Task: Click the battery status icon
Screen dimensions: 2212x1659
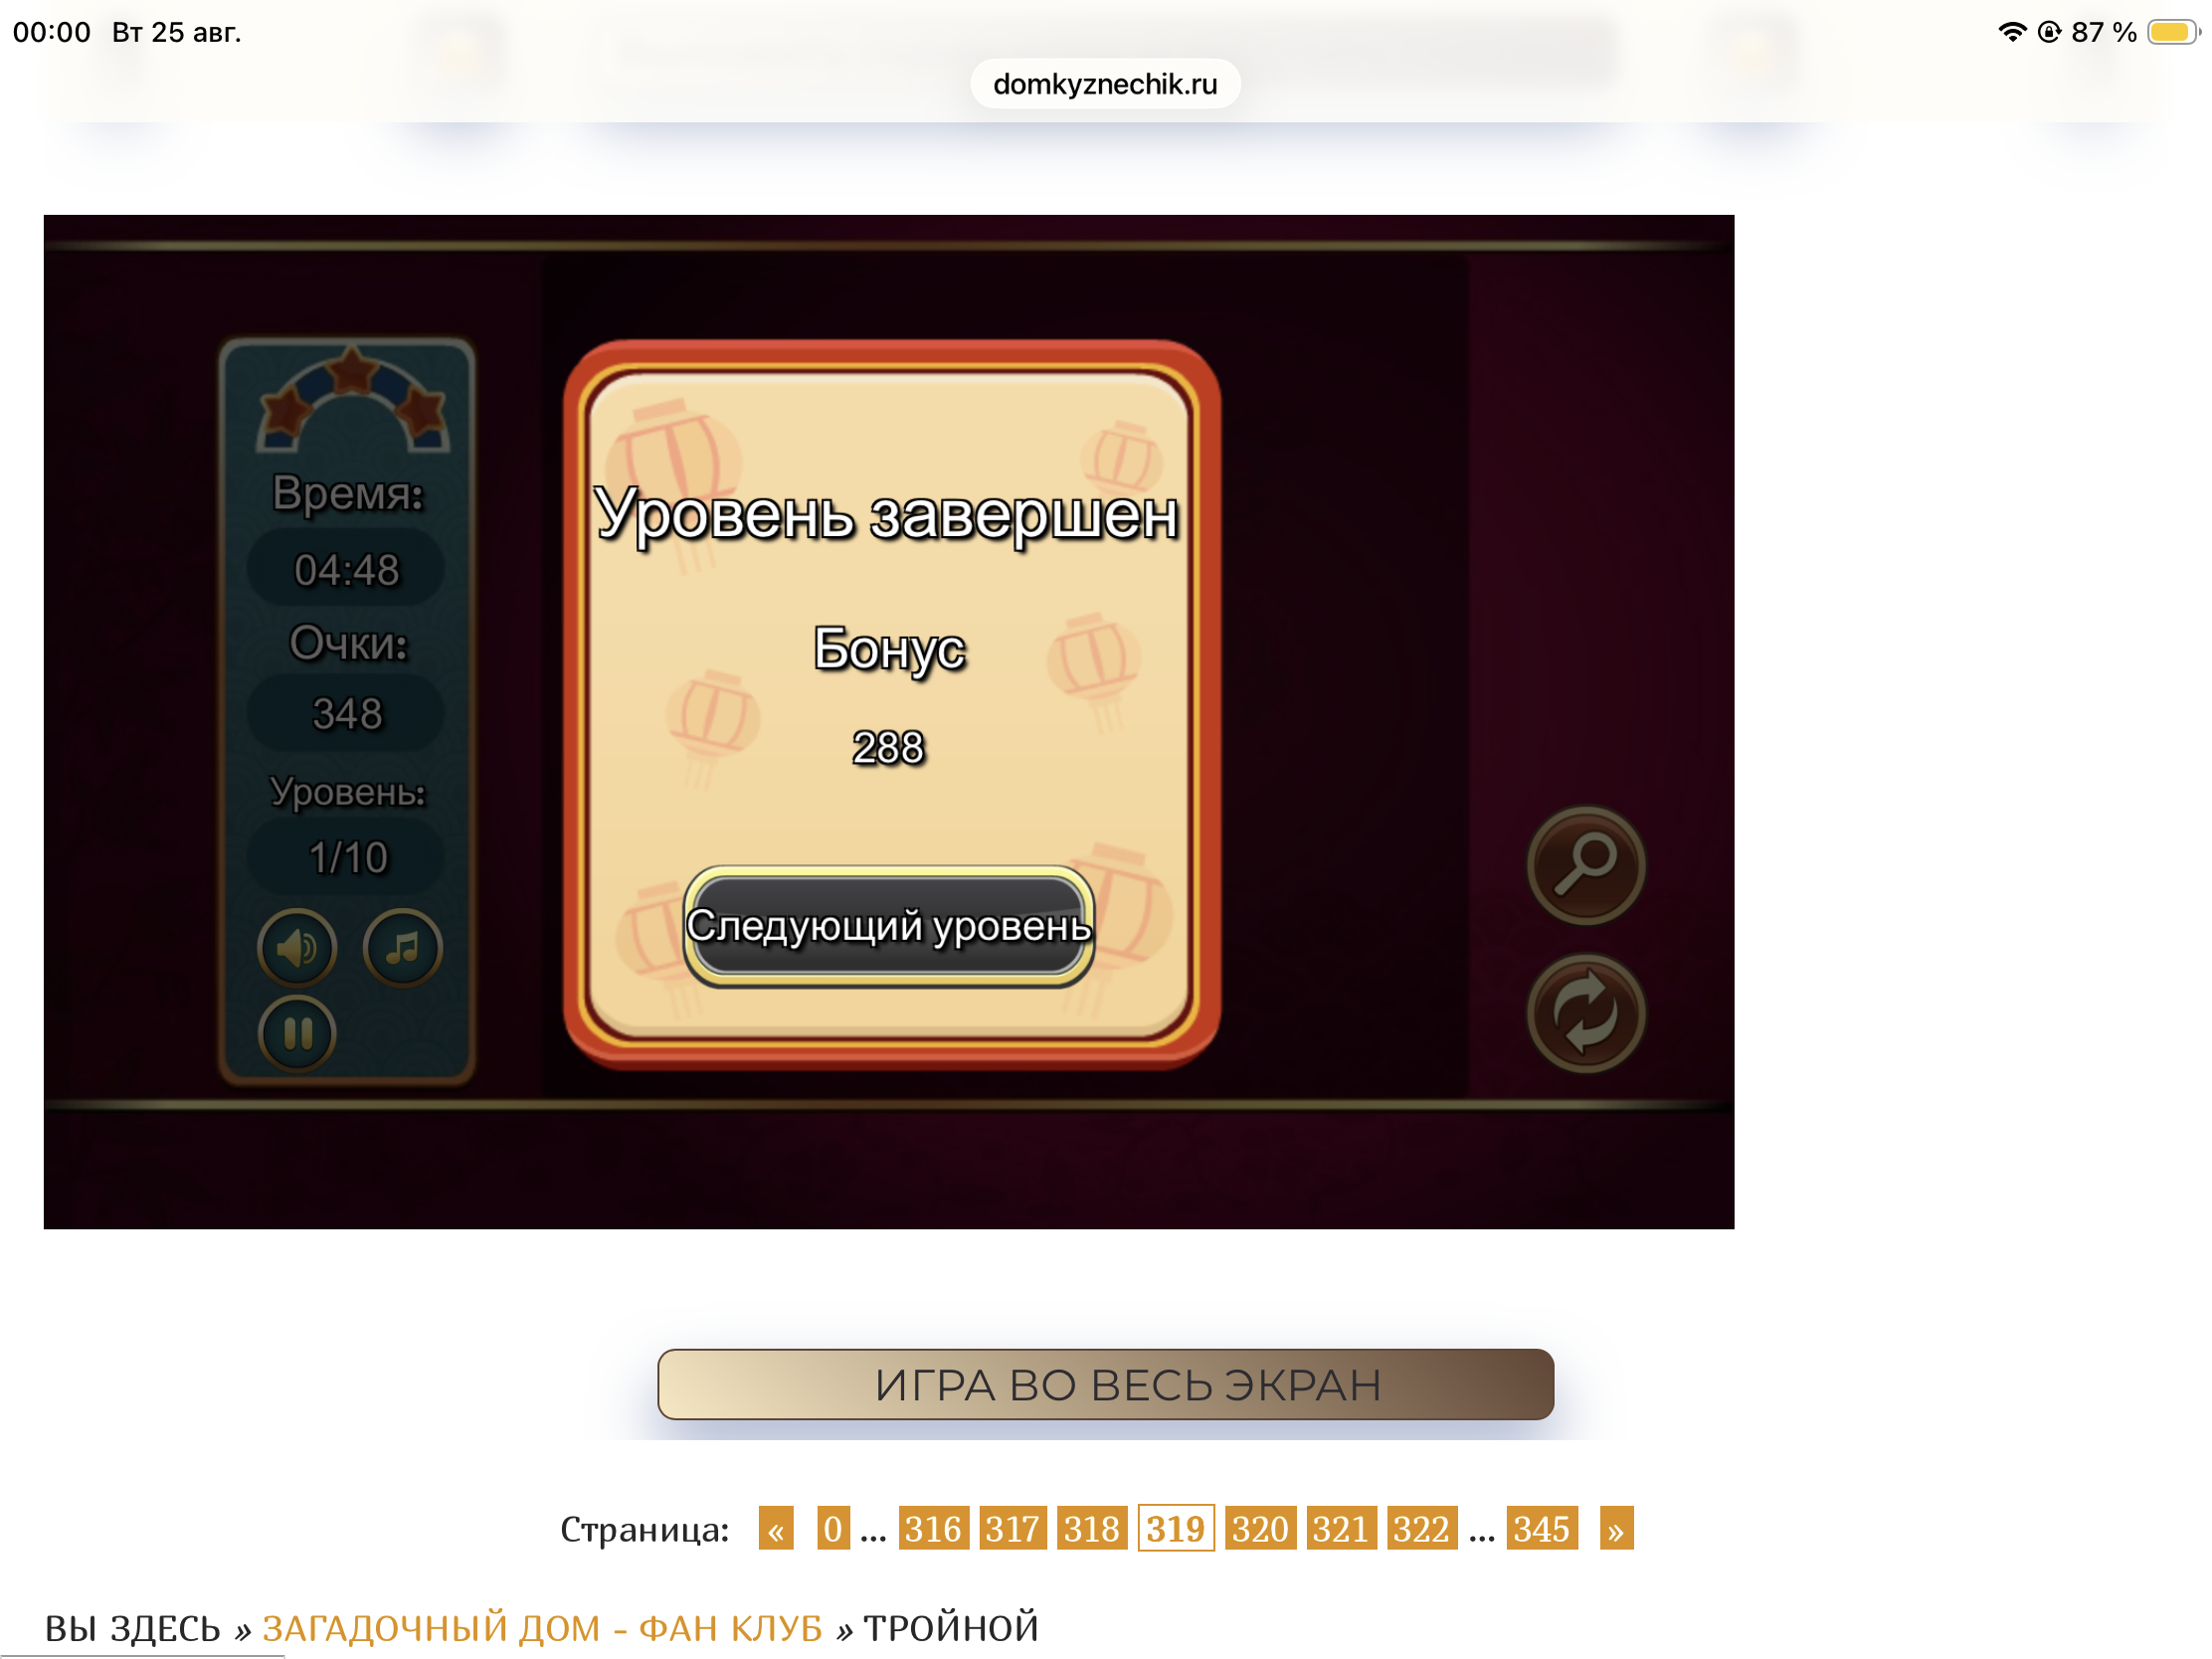Action: point(2172,32)
